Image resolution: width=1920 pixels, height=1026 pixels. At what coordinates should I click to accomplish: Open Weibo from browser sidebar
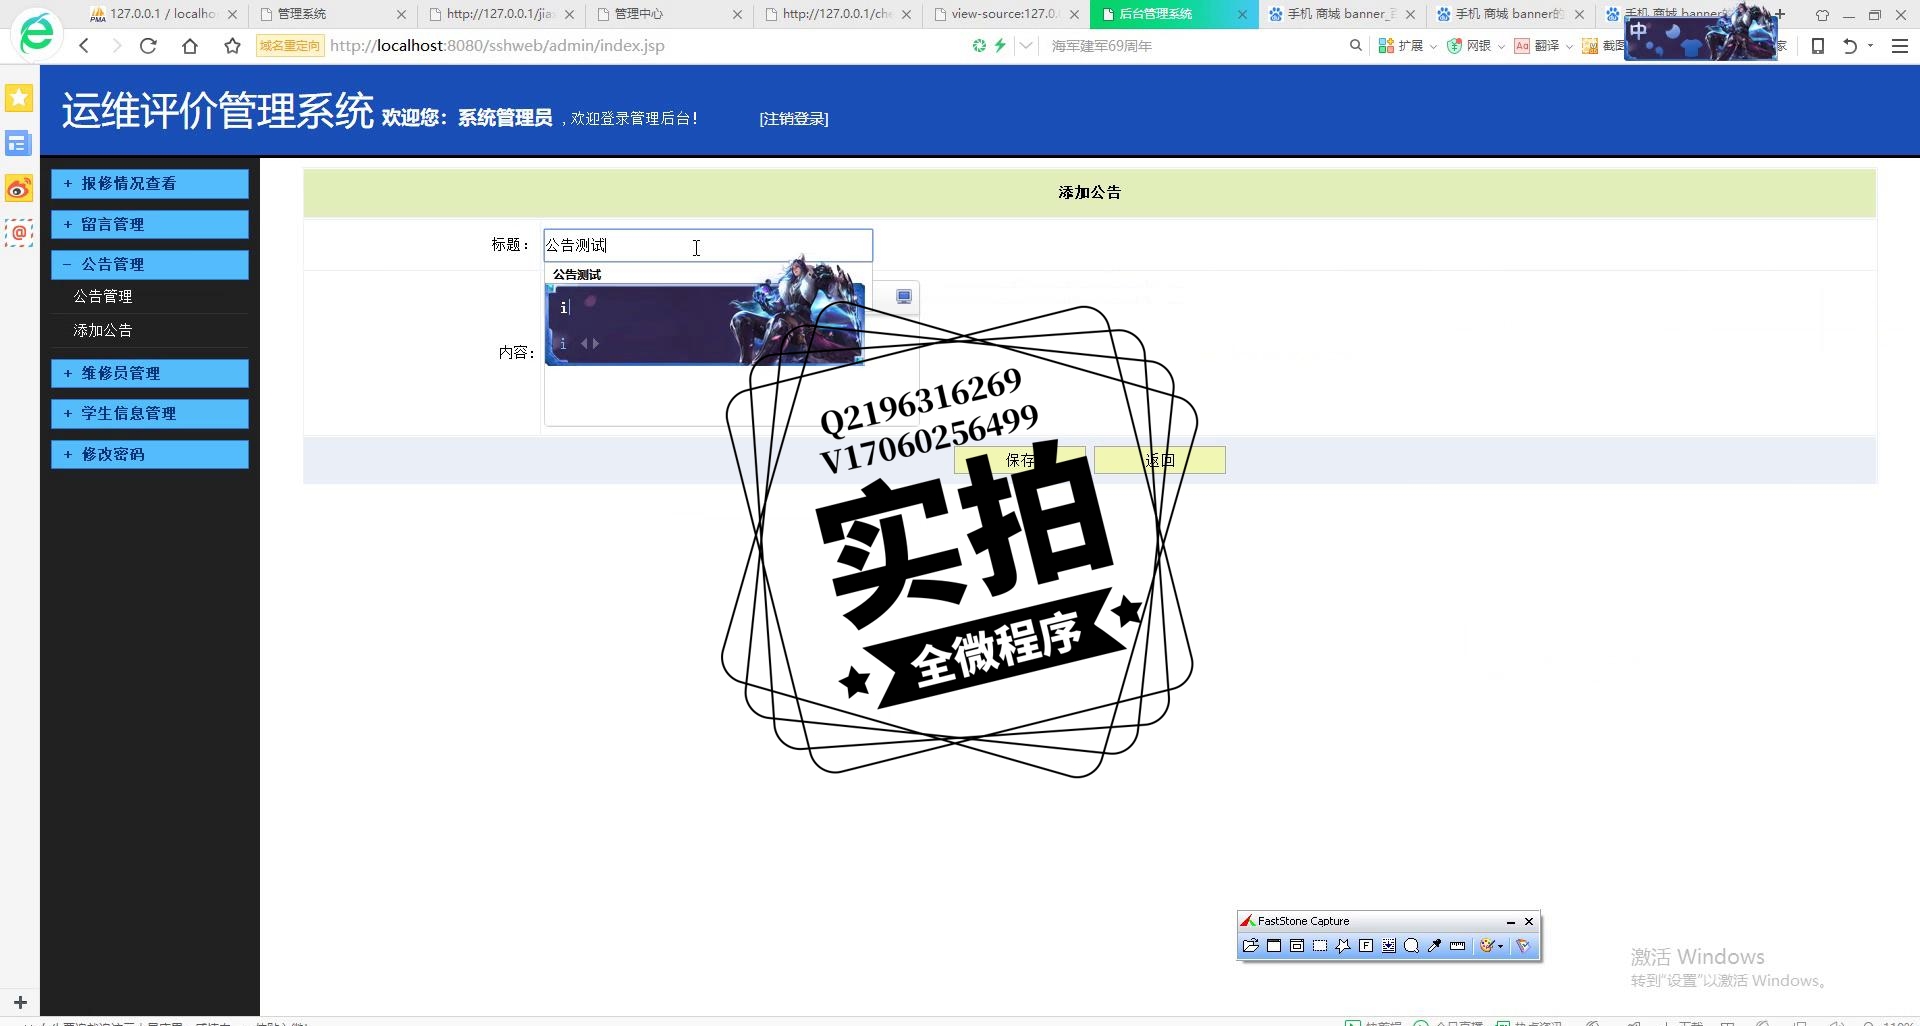click(19, 188)
